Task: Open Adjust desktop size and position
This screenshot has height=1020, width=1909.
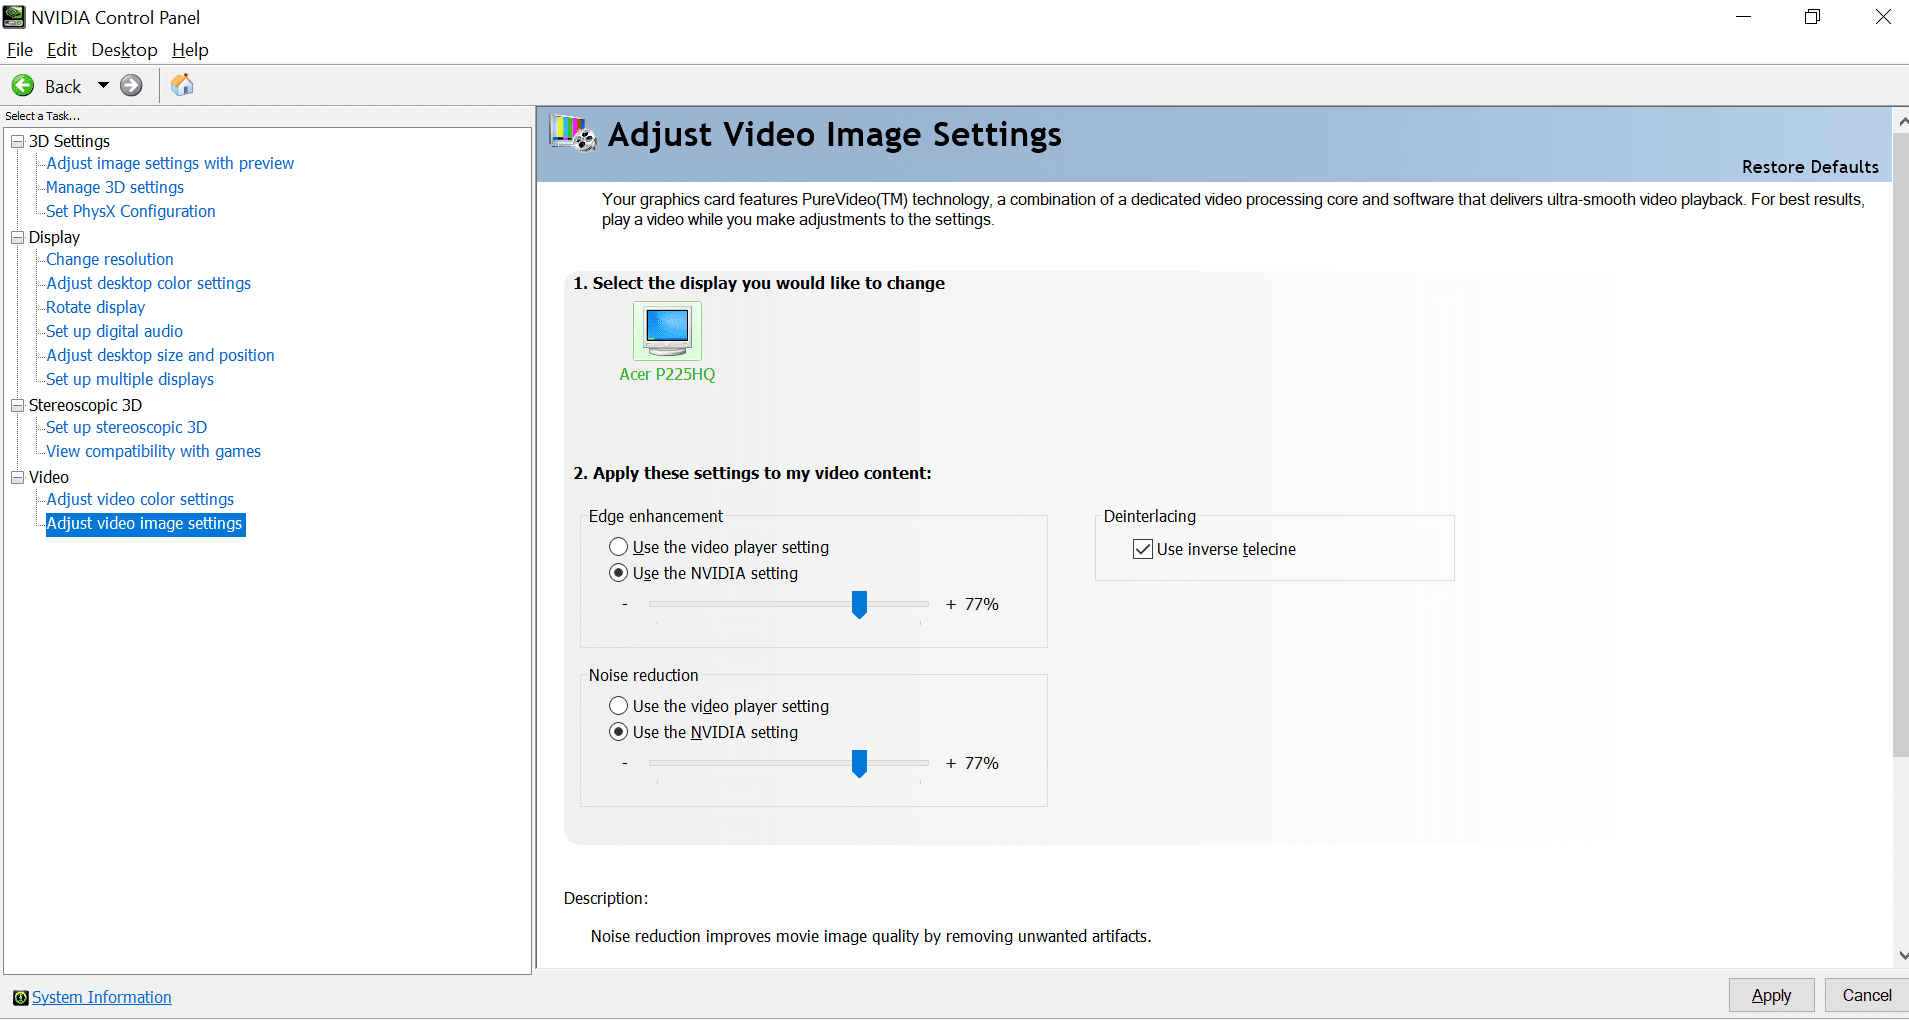Action: pyautogui.click(x=160, y=355)
